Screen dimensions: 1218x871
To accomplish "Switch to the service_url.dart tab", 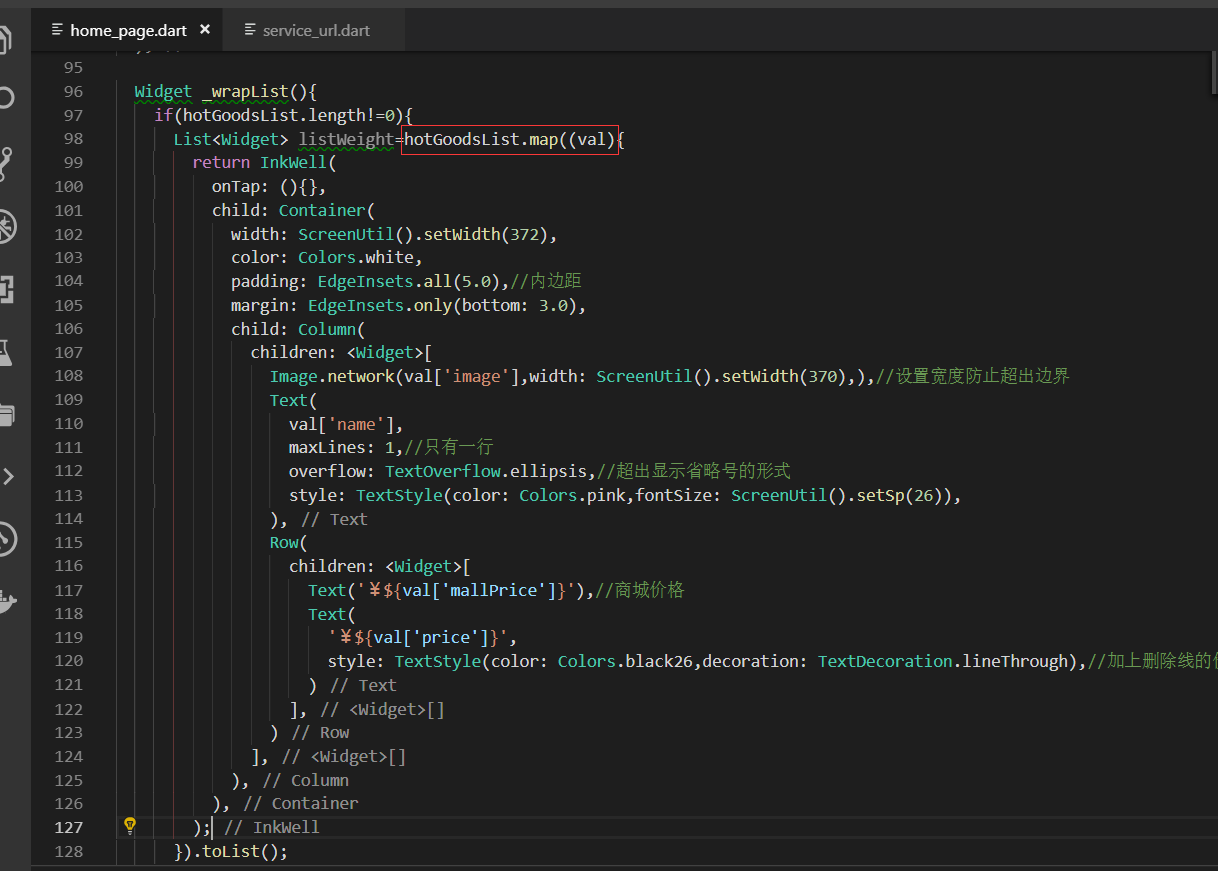I will [x=312, y=30].
